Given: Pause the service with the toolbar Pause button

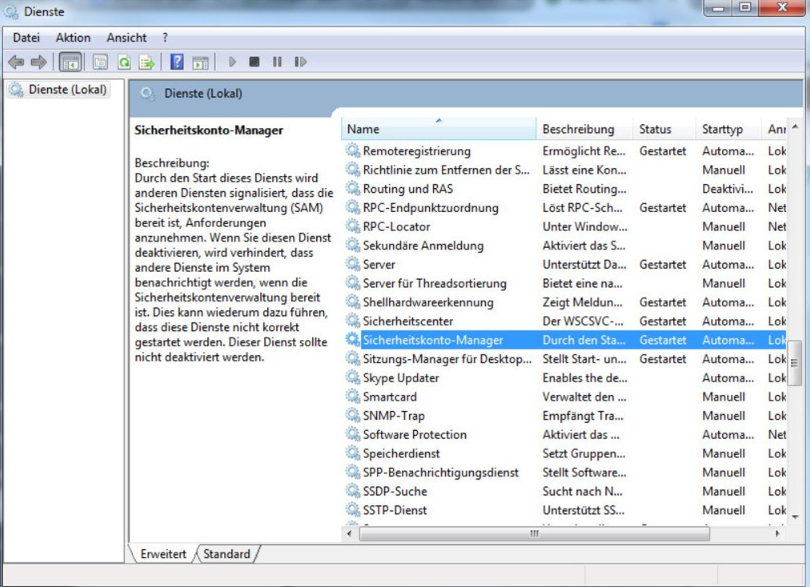Looking at the screenshot, I should 277,62.
